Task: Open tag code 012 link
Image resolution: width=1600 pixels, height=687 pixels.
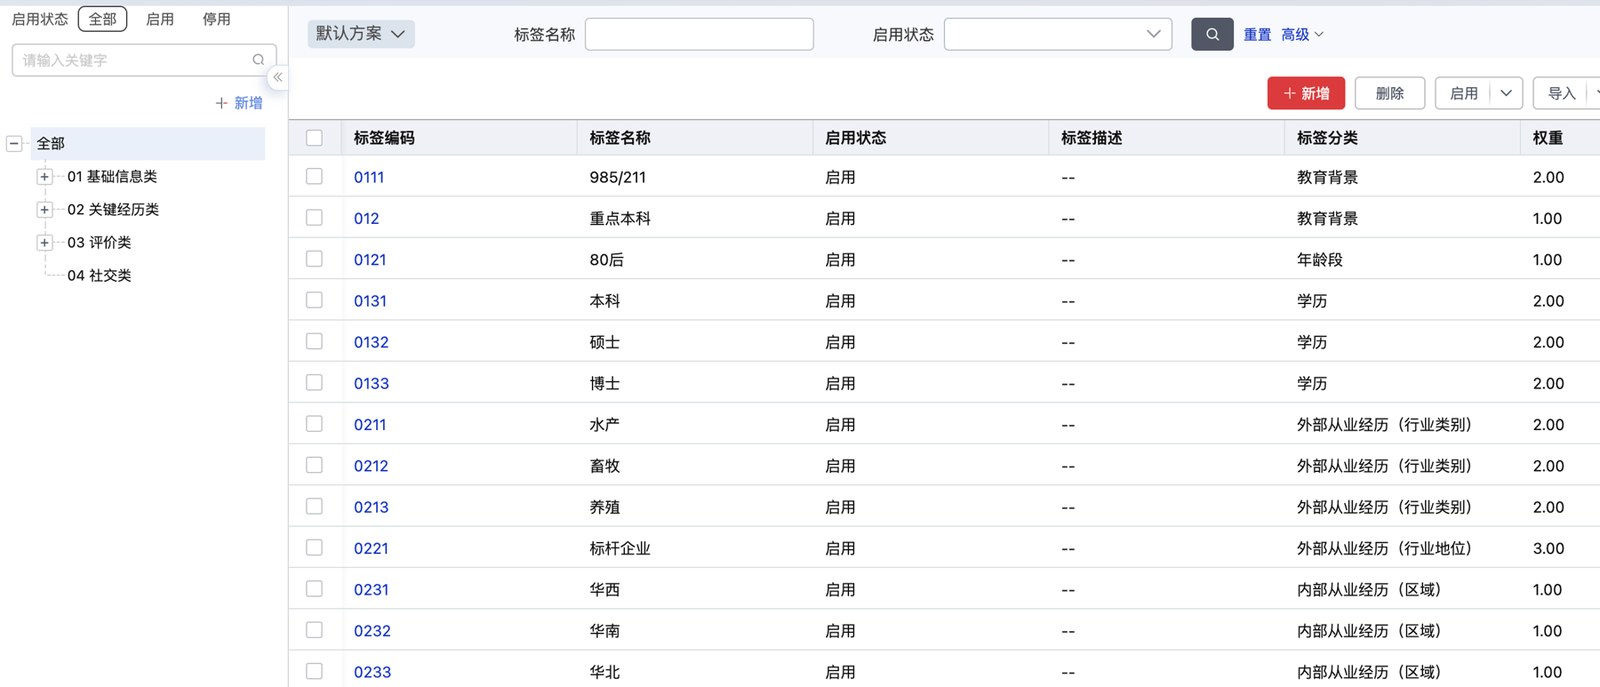Action: click(366, 219)
